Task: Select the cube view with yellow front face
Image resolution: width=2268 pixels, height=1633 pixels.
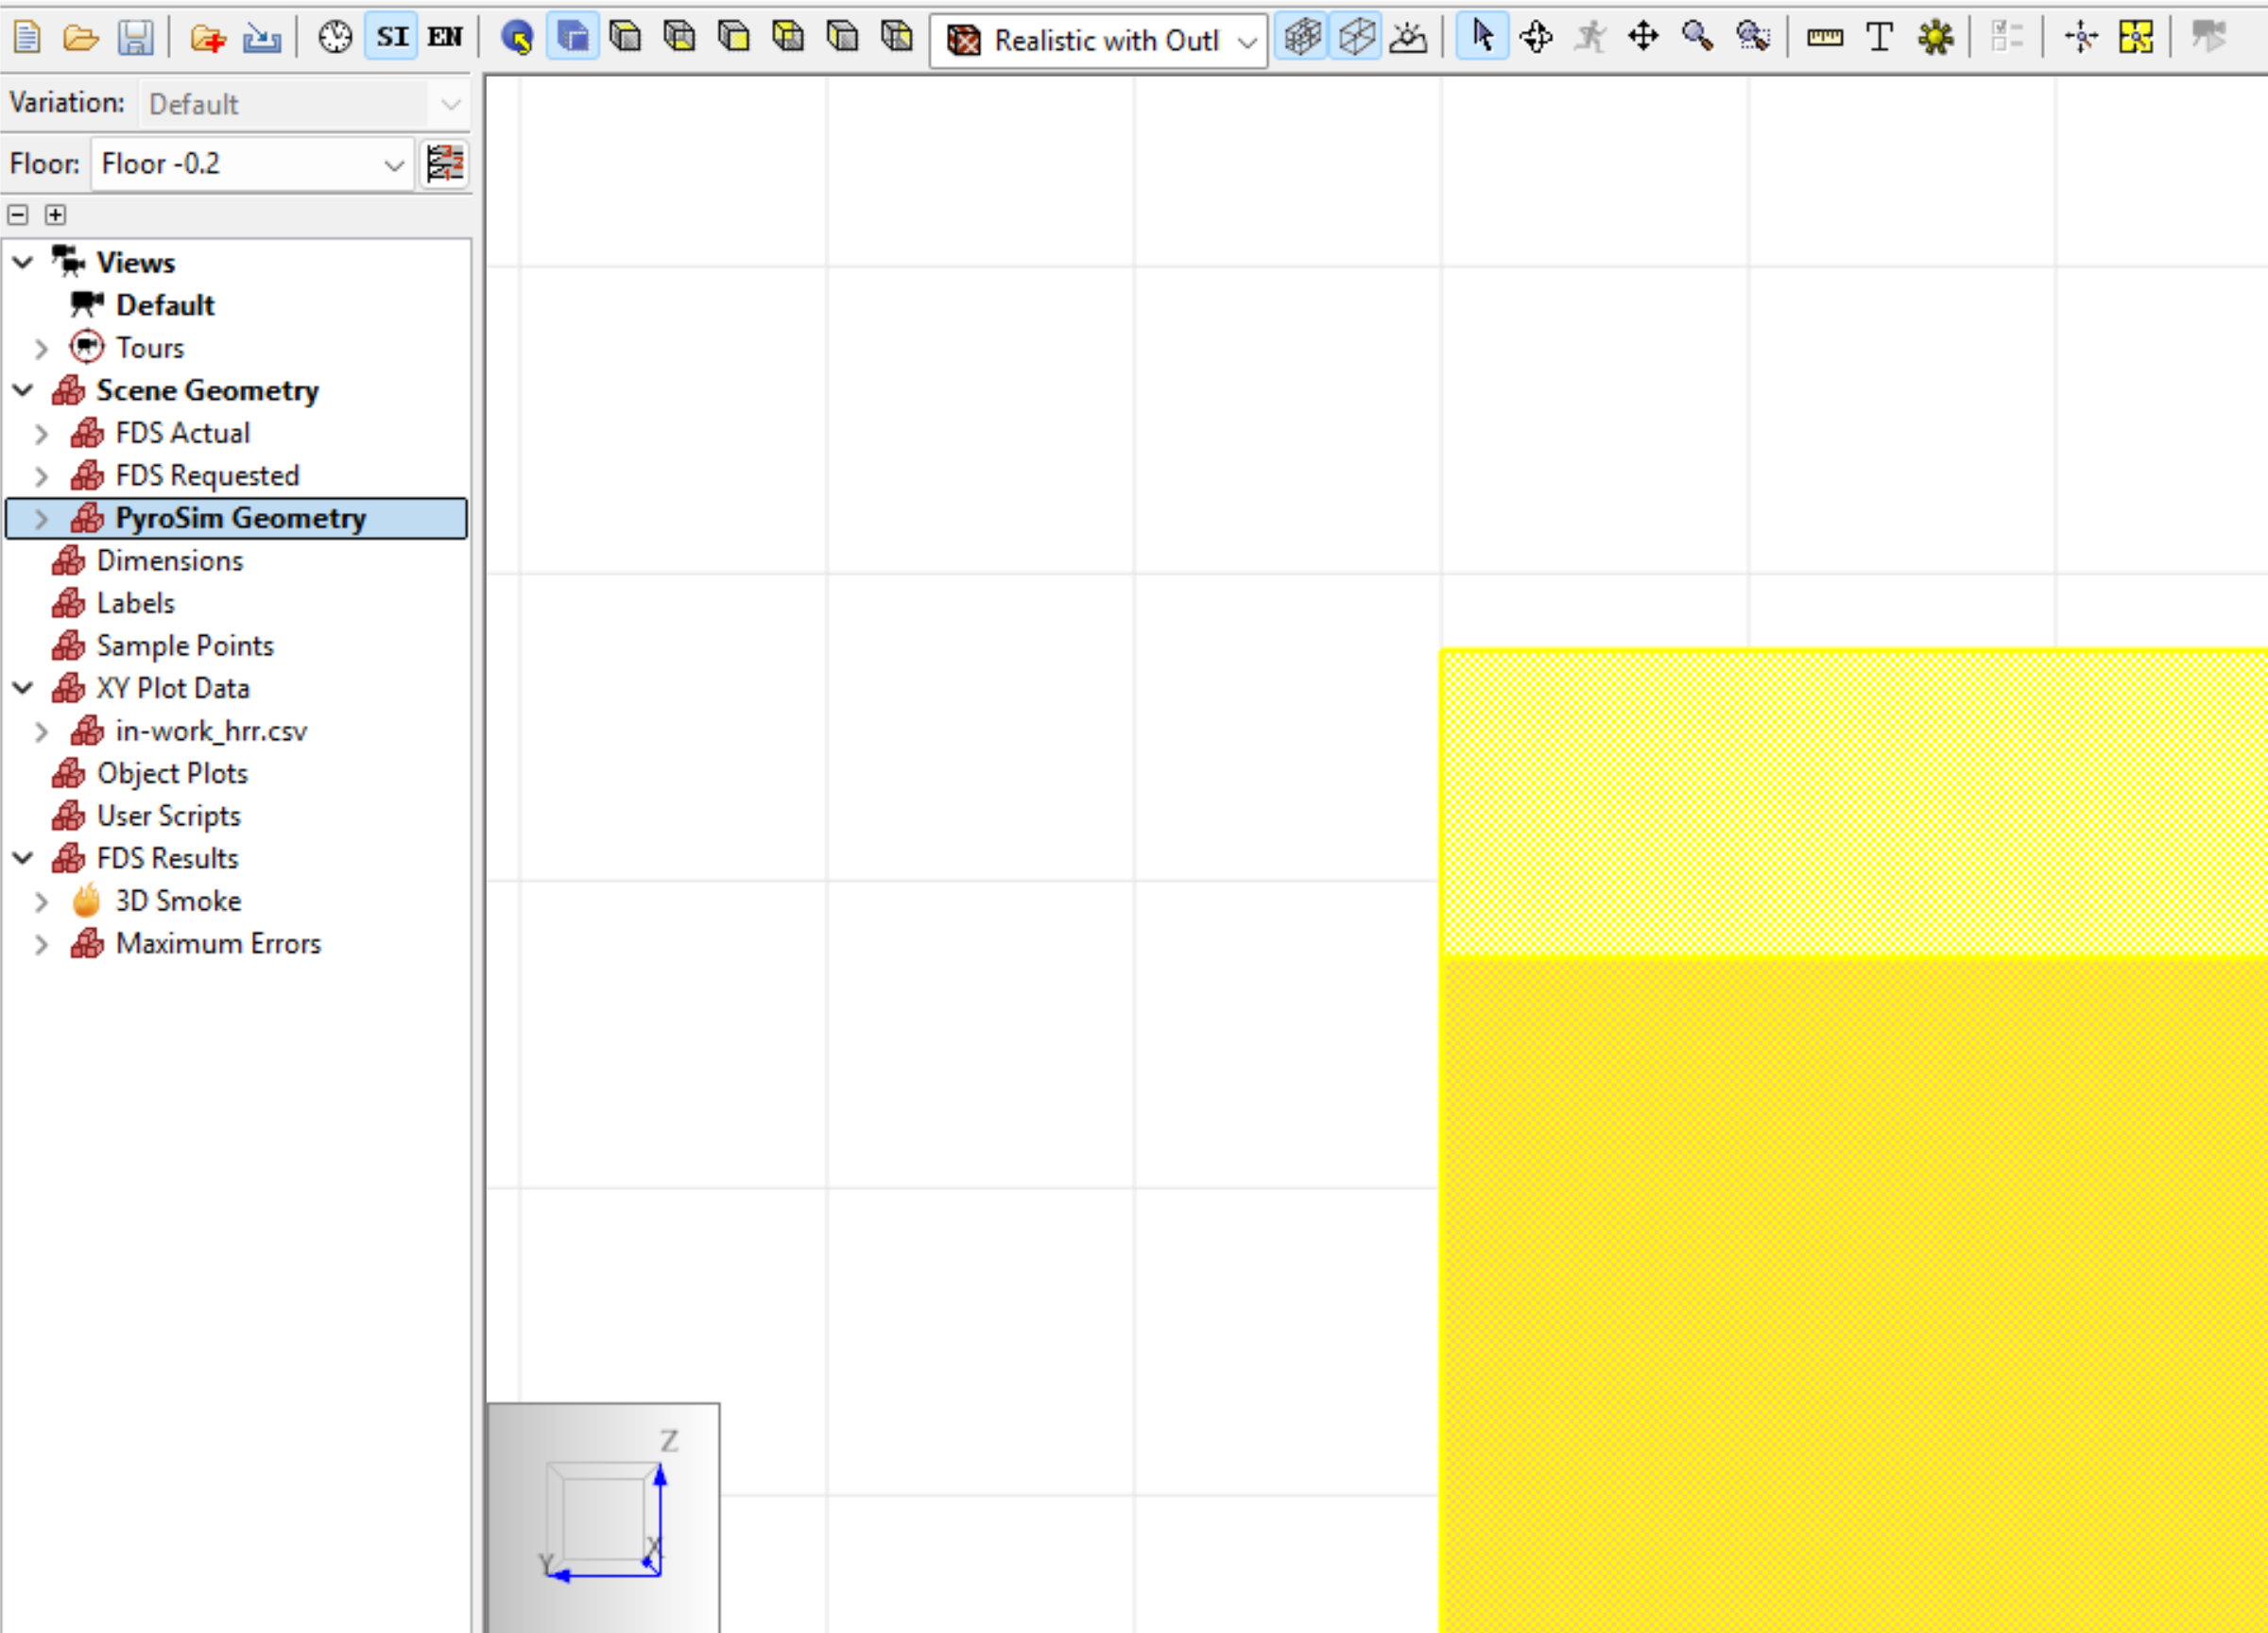Action: click(x=734, y=38)
